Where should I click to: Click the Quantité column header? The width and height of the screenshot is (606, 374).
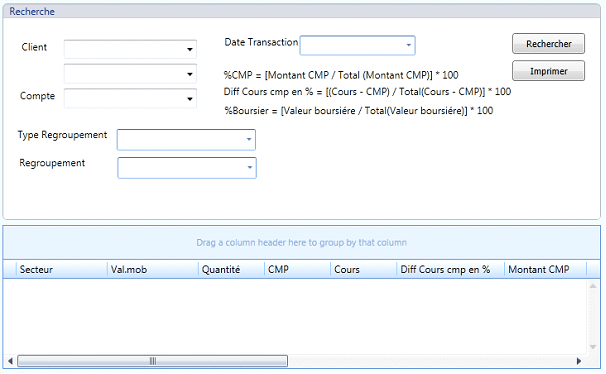[231, 269]
